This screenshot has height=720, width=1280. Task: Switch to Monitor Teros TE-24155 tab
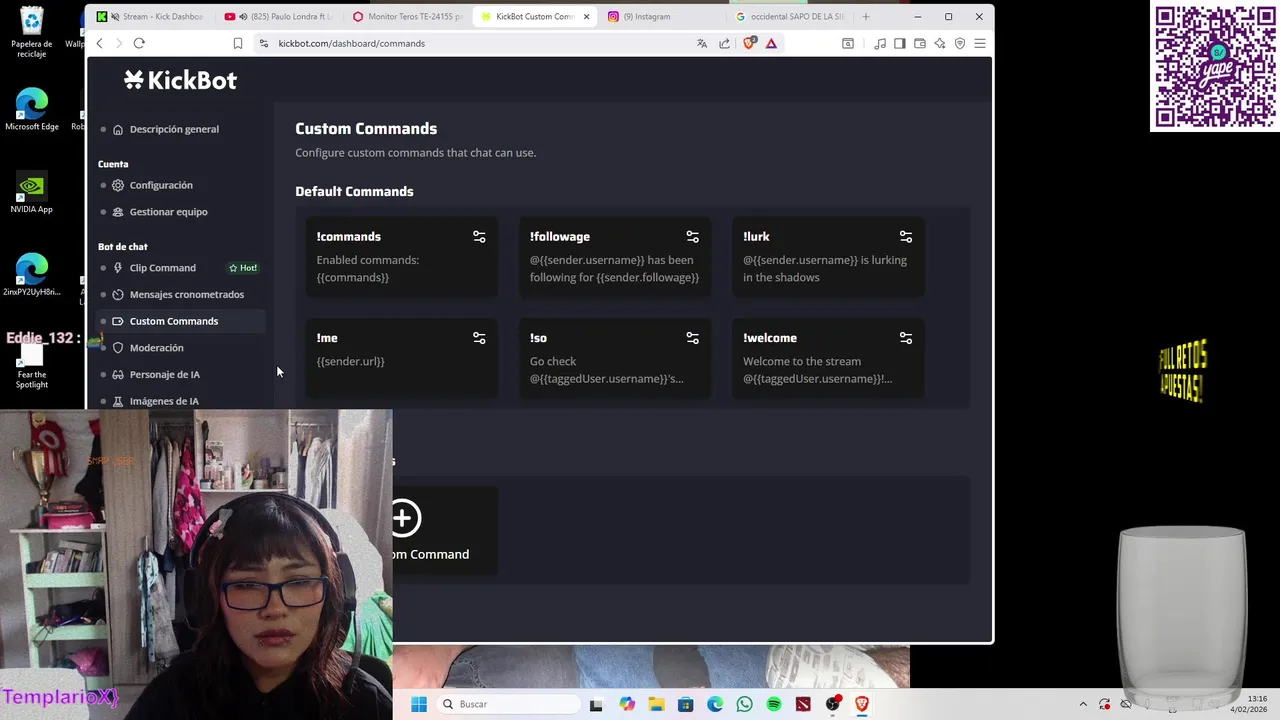tap(407, 16)
